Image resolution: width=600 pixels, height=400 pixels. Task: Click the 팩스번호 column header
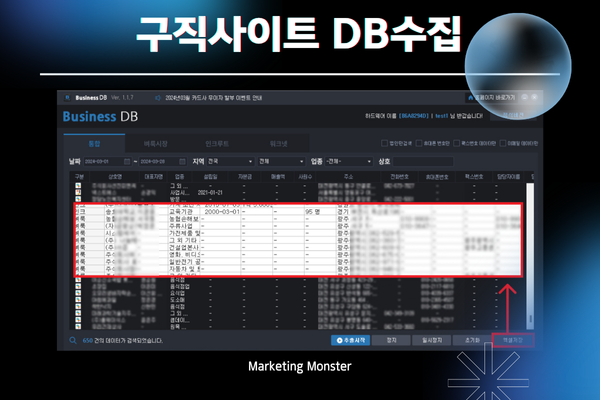coord(474,177)
